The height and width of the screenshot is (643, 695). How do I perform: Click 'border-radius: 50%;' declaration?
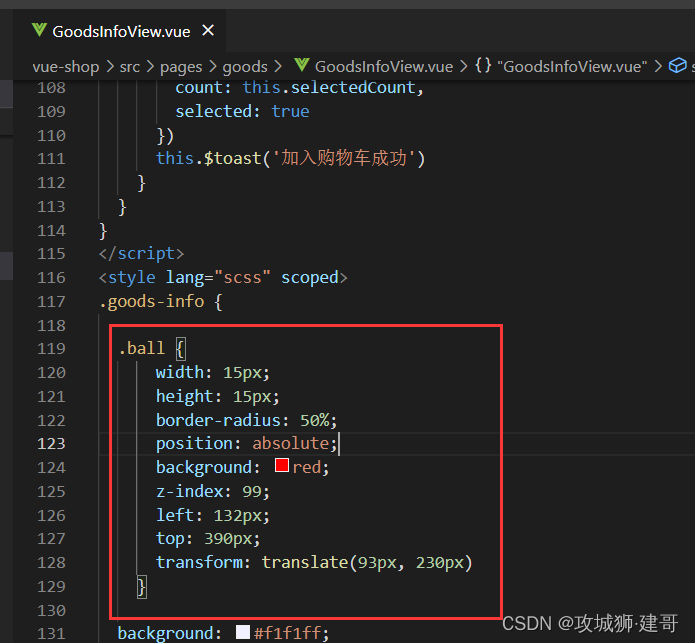[246, 420]
